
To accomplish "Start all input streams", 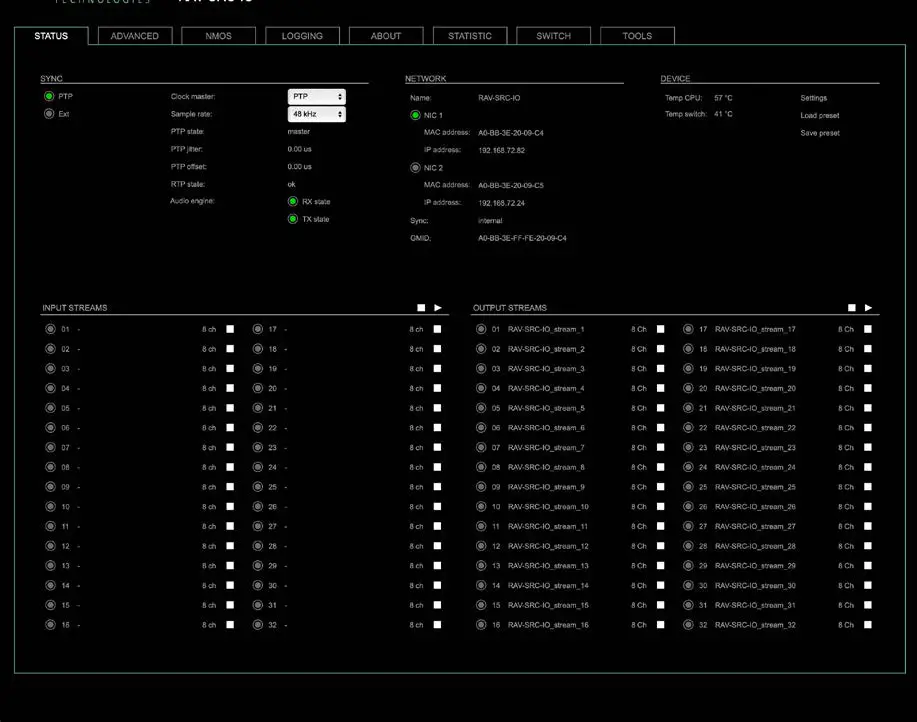I will point(438,308).
